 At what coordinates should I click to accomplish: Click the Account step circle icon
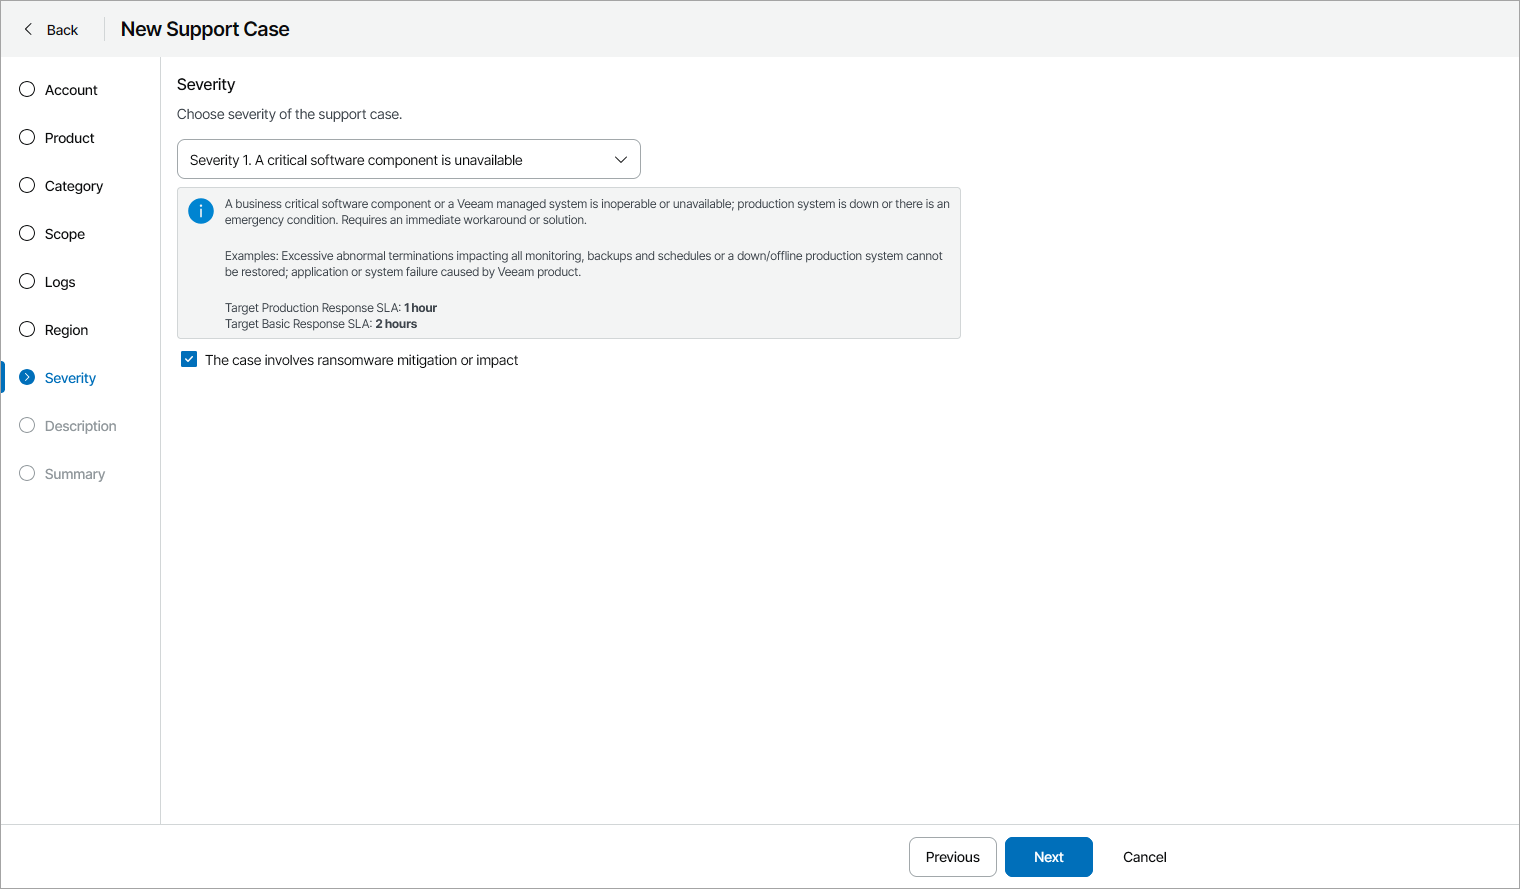[x=27, y=89]
